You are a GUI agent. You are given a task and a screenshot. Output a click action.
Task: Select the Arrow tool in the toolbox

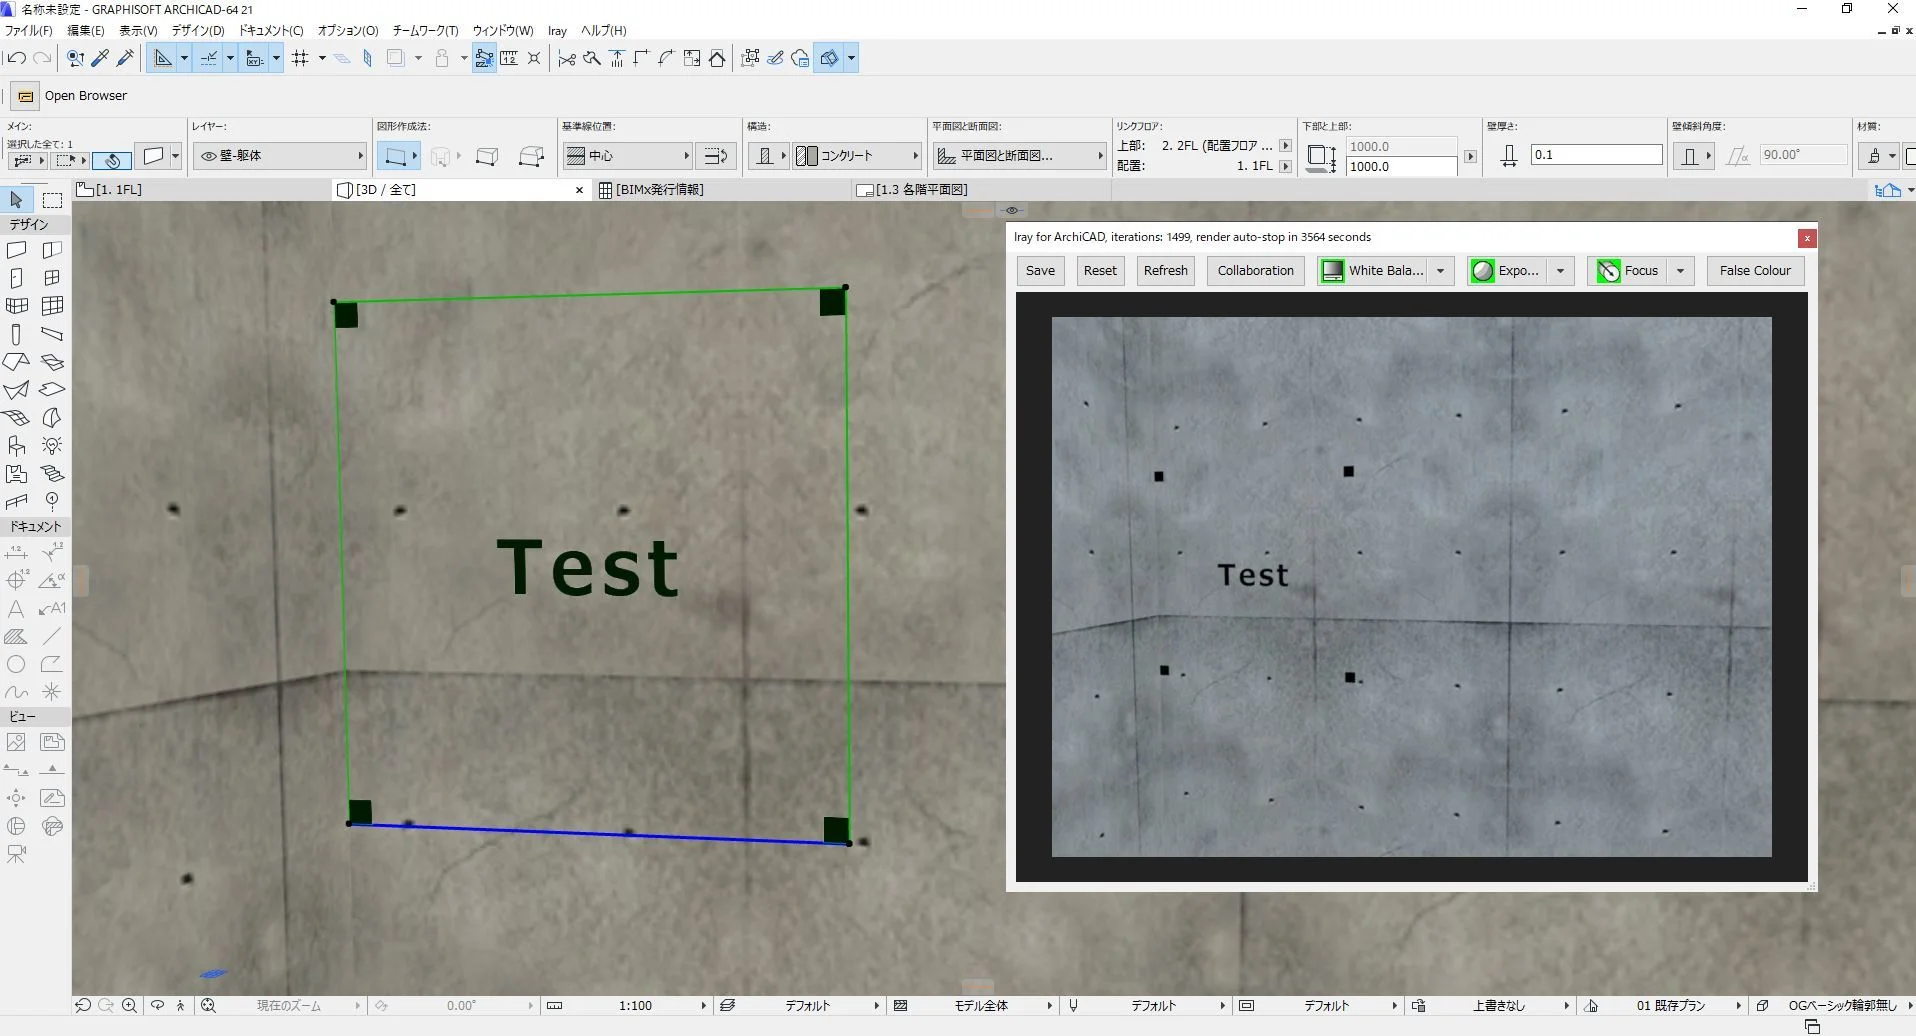[x=17, y=200]
